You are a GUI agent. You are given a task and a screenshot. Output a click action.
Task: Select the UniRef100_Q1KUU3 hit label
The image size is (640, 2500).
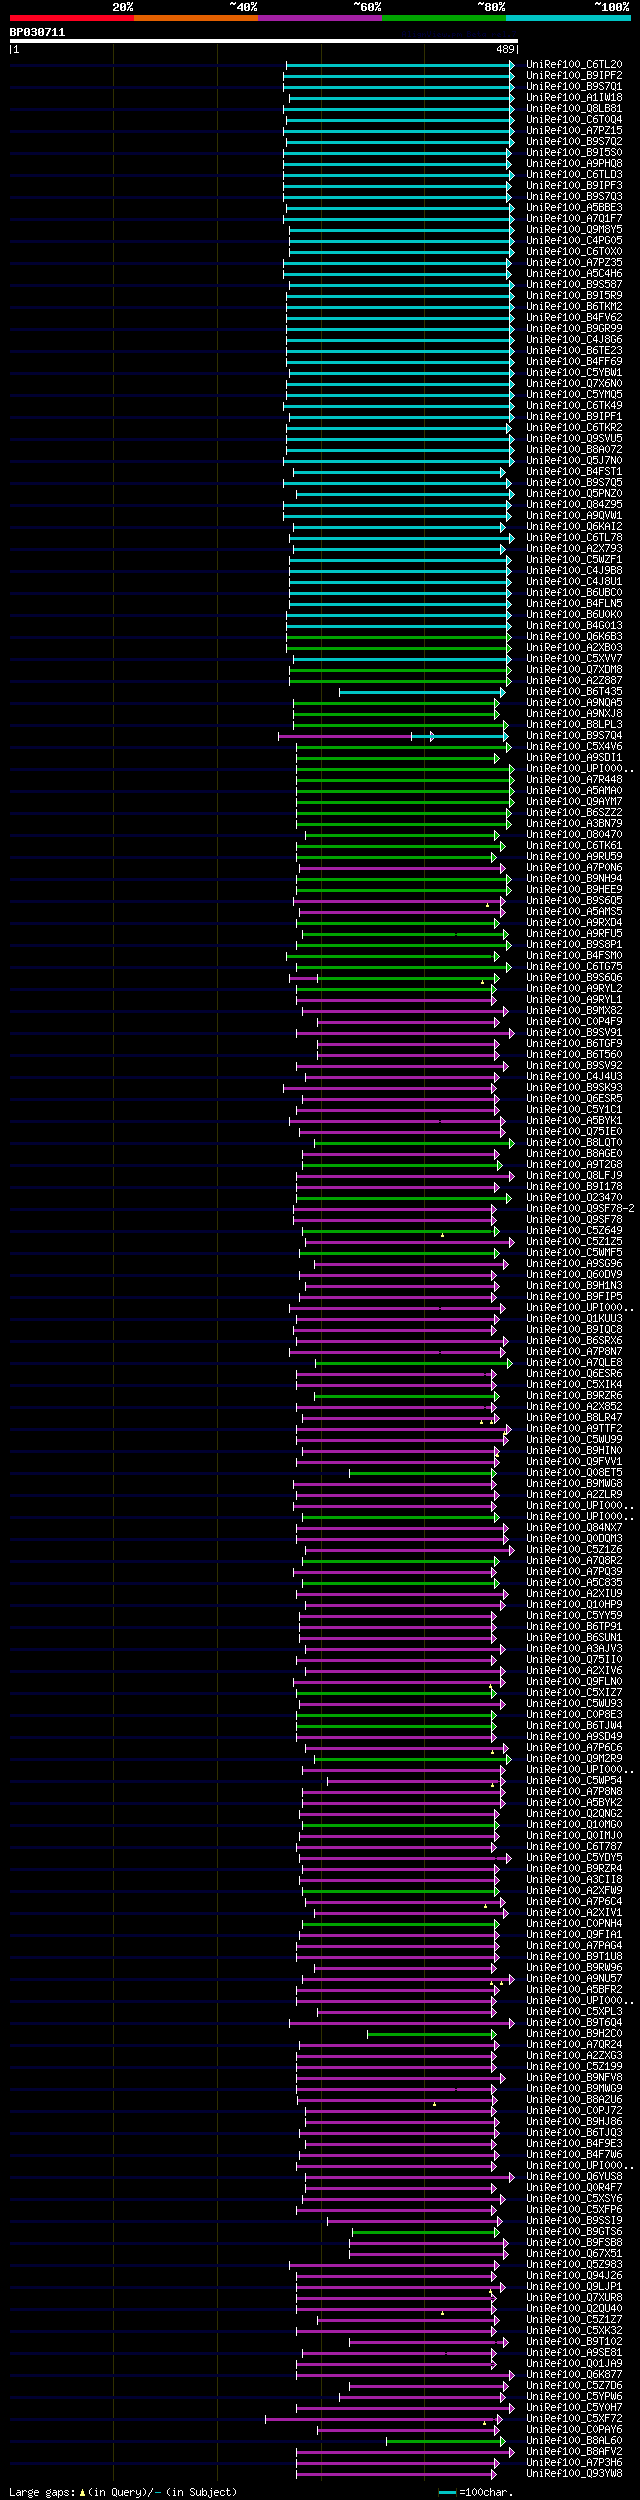point(574,1319)
